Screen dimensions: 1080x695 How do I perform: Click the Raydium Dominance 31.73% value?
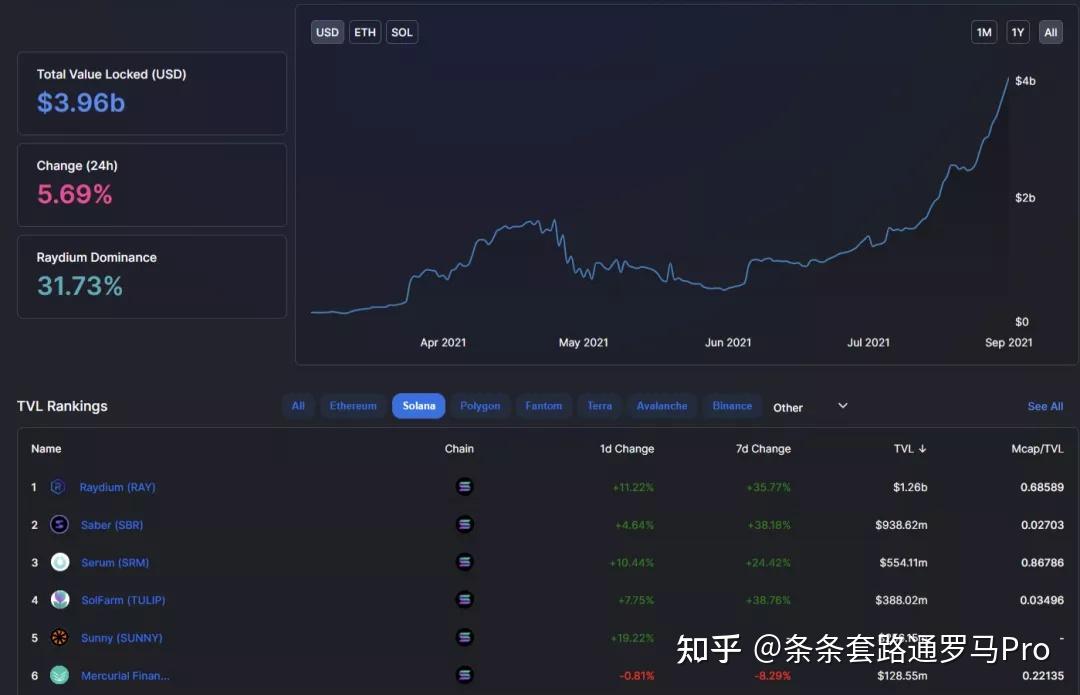coord(80,286)
